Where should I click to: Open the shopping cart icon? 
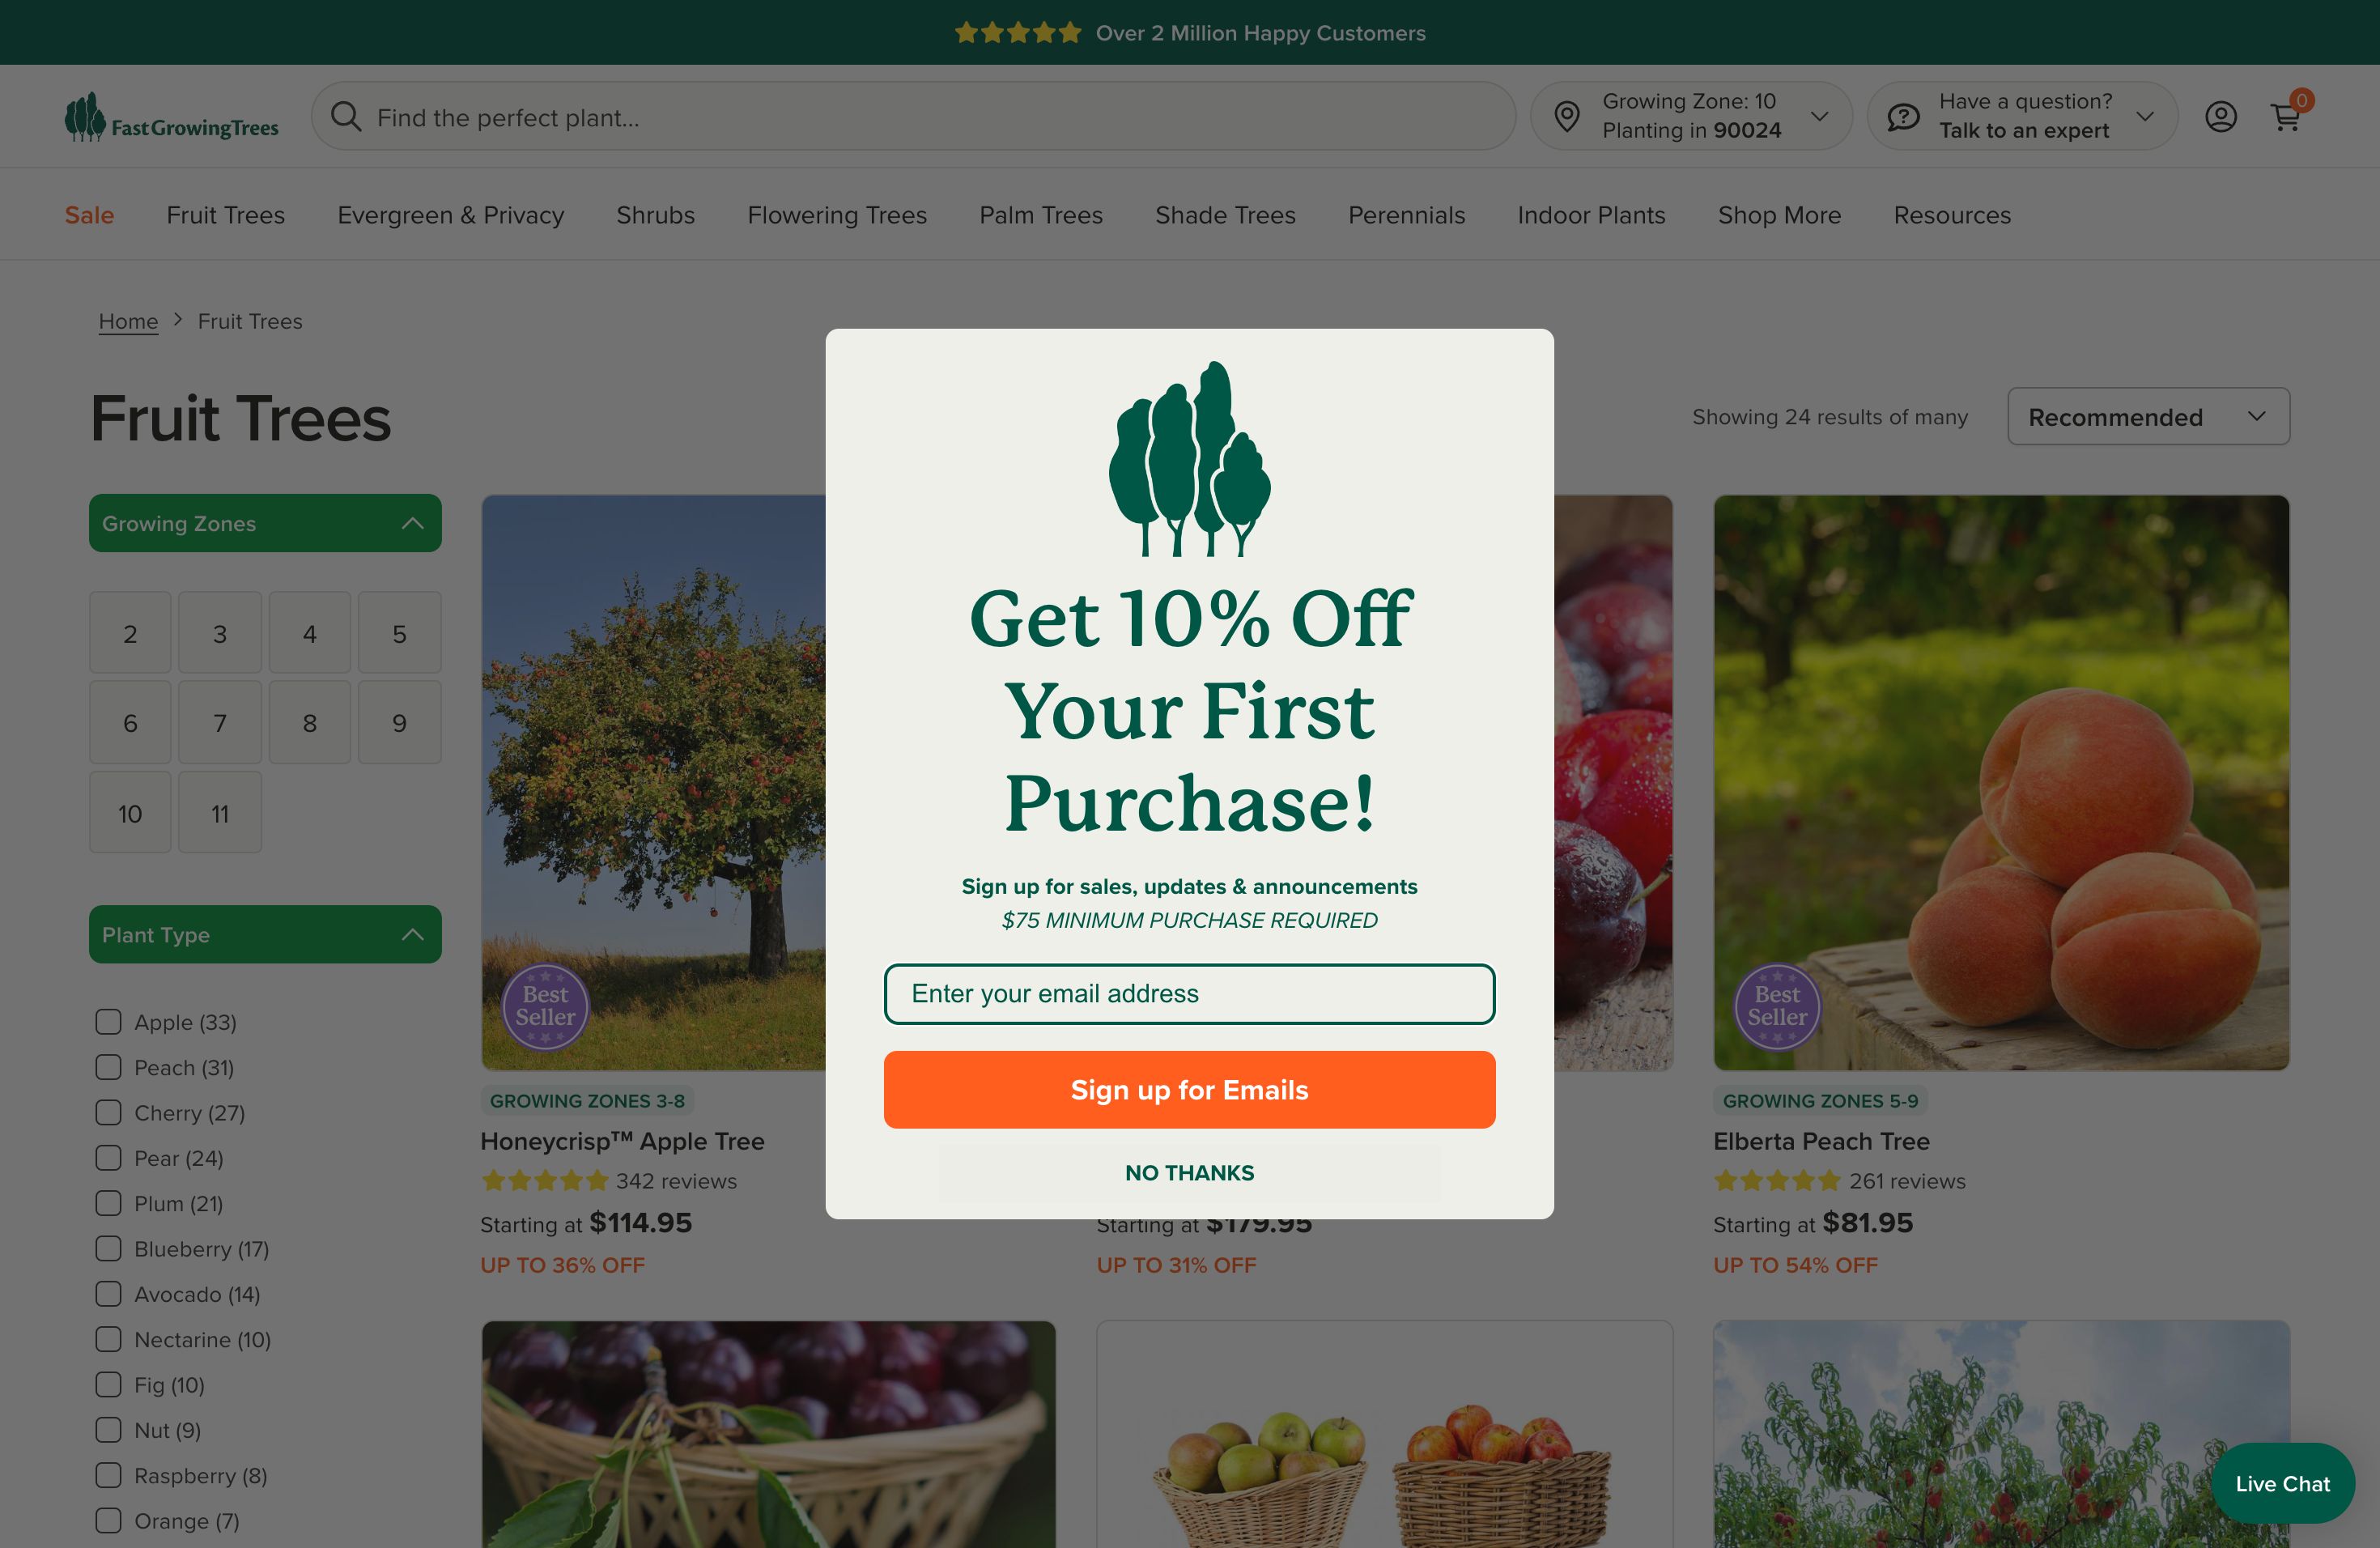tap(2287, 117)
